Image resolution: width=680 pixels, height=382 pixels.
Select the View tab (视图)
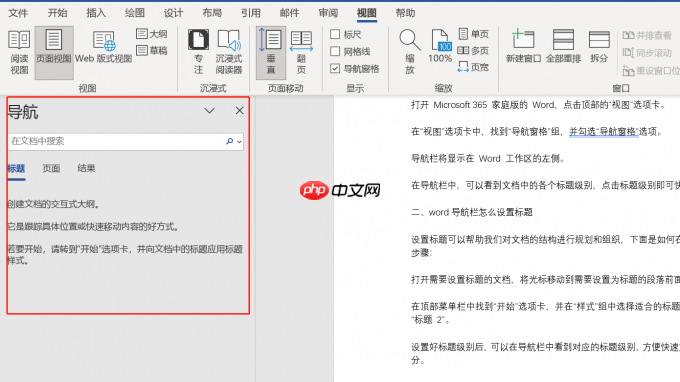click(366, 13)
